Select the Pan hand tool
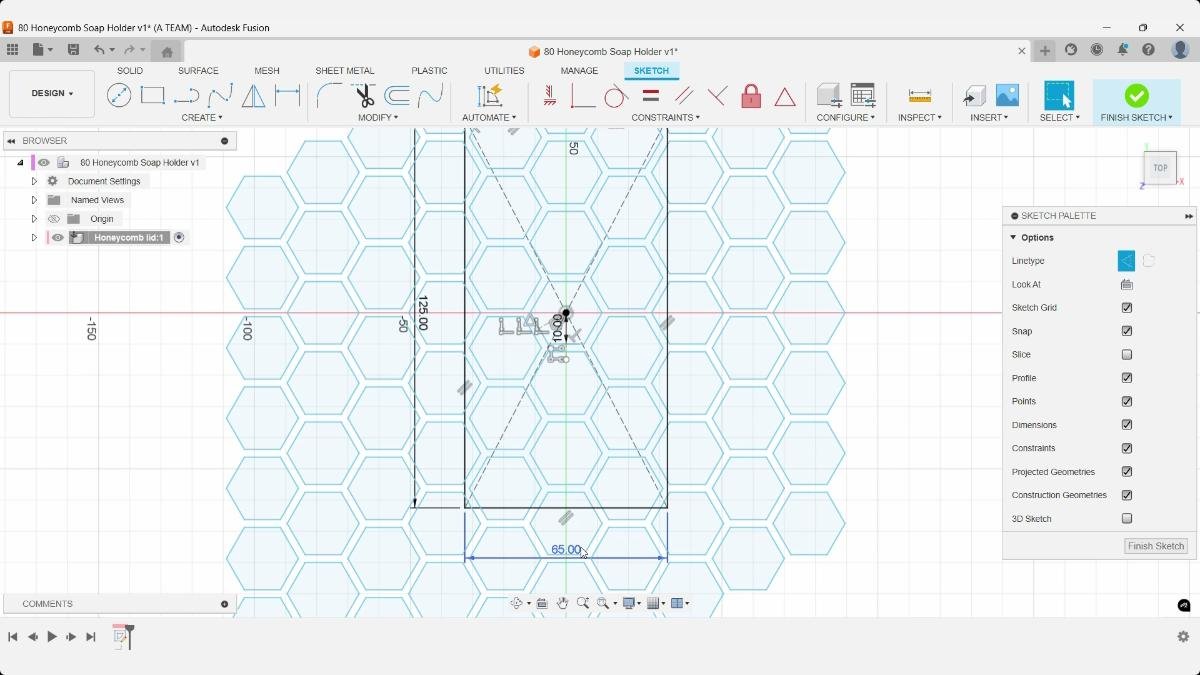 point(563,603)
